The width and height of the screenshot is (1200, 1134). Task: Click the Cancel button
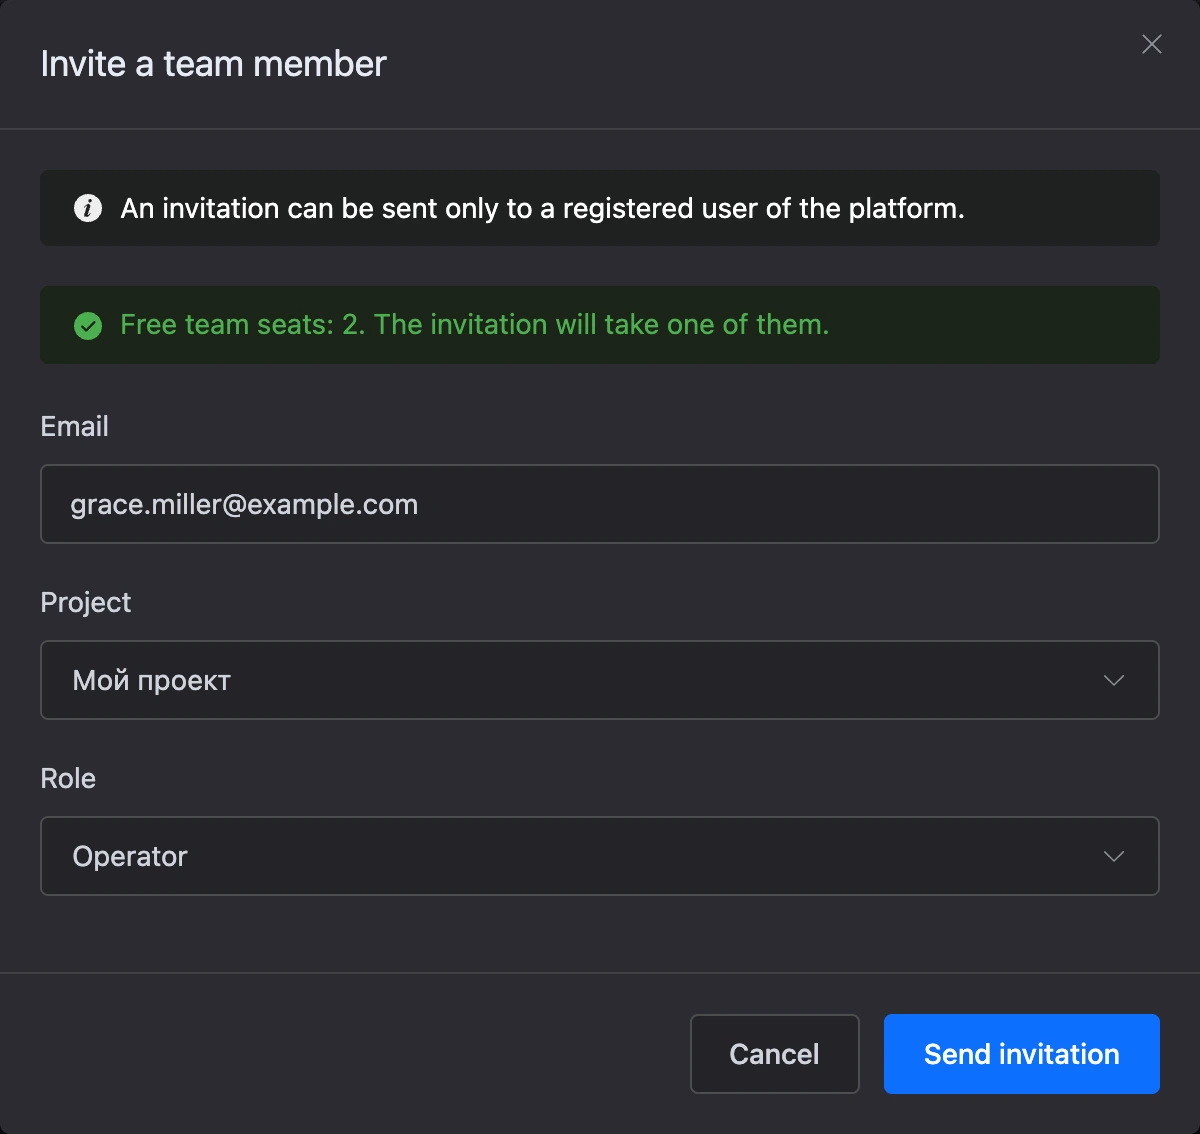coord(775,1054)
